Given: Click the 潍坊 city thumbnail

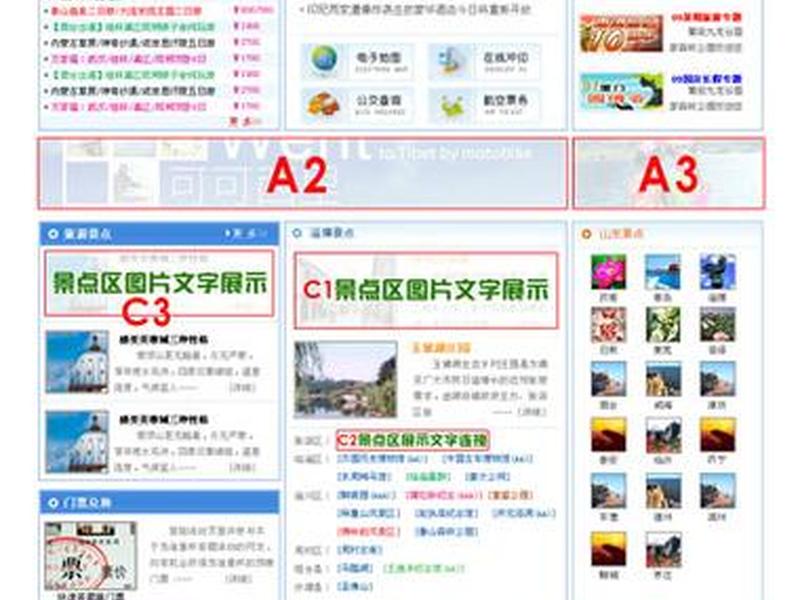Looking at the screenshot, I should pos(717,379).
